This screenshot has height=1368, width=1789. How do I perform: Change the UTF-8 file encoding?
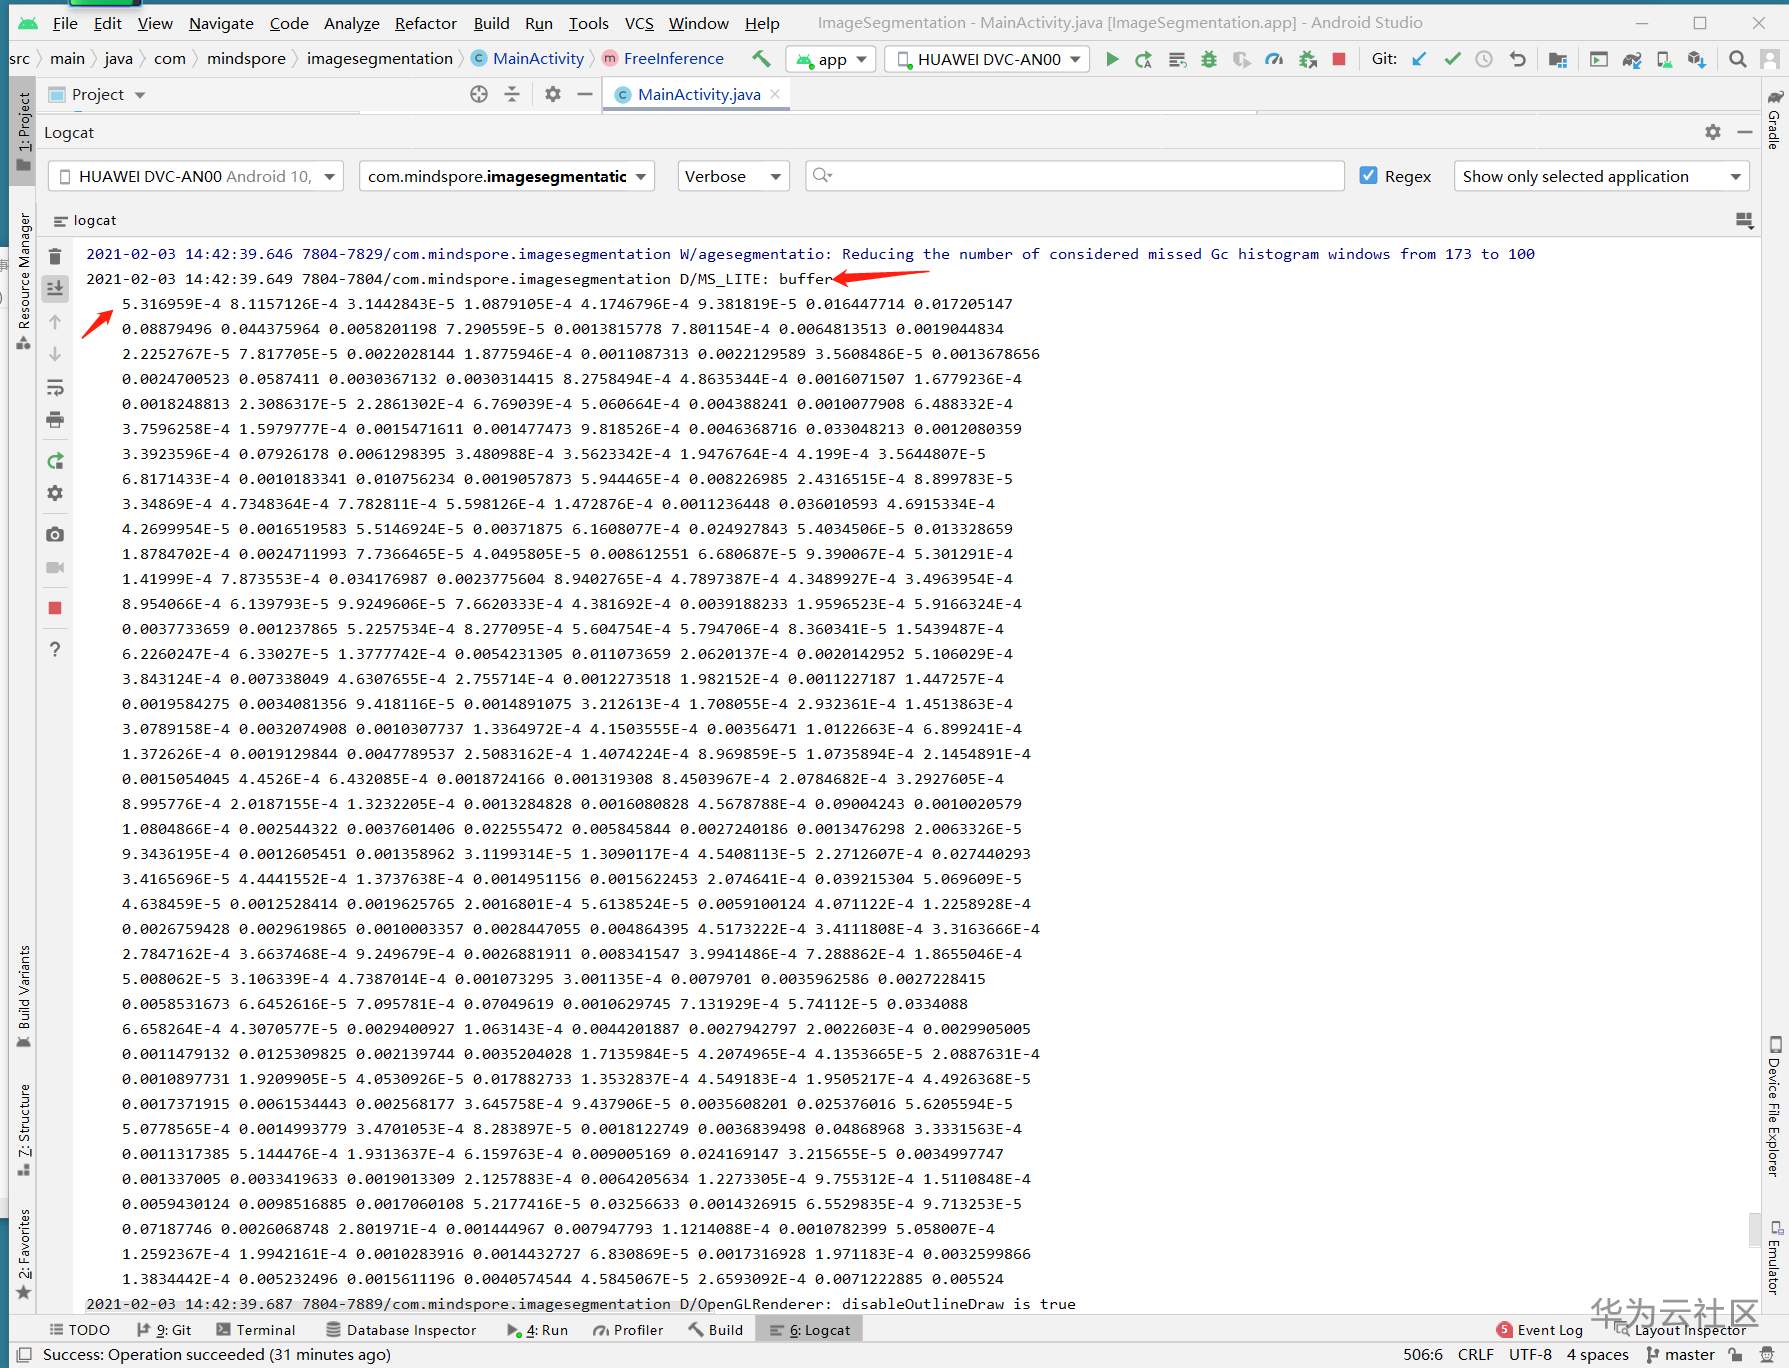coord(1530,1355)
